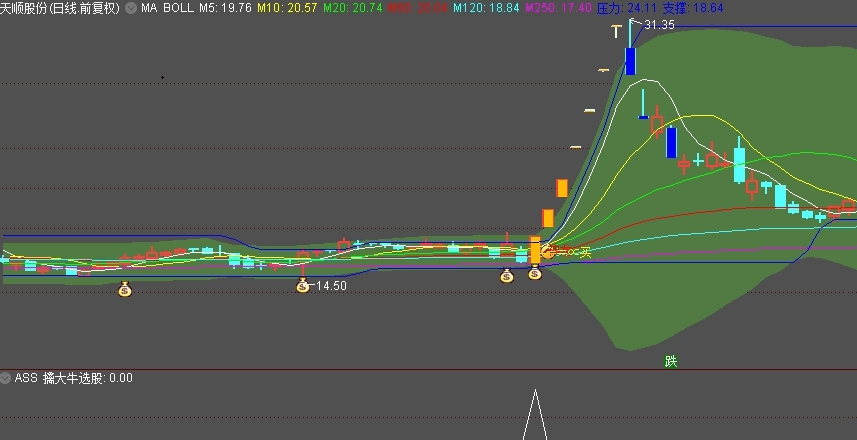The image size is (857, 440).
Task: Click money bag icon under tall orange candle
Action: (535, 273)
